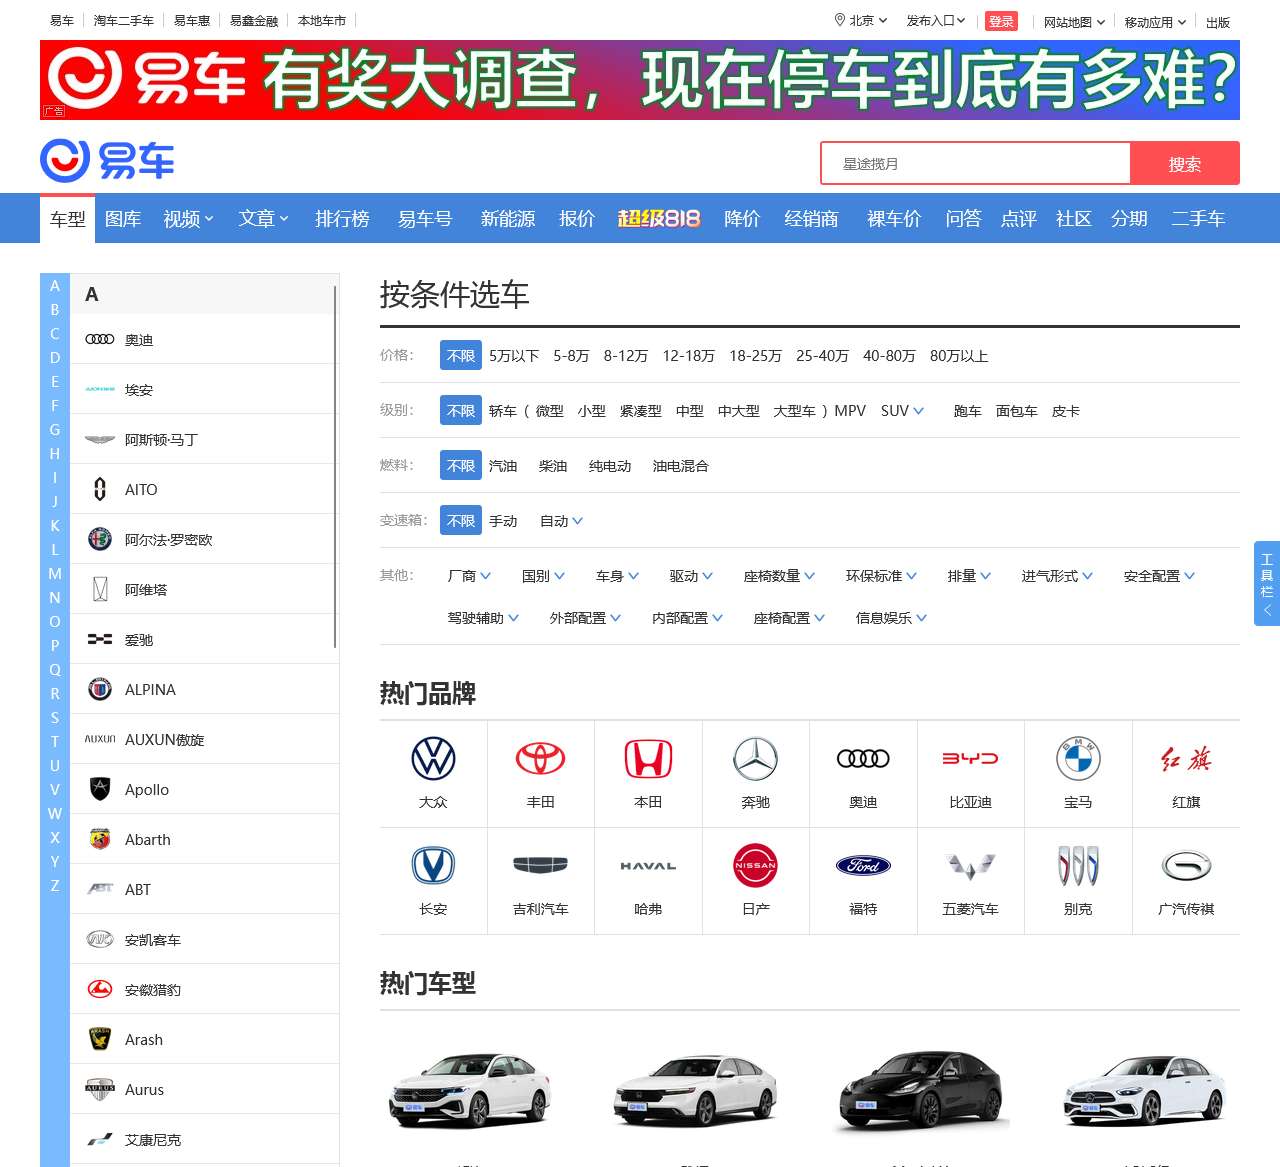Click the brand list scrollbar
Viewport: 1280px width, 1167px height.
coord(335,466)
